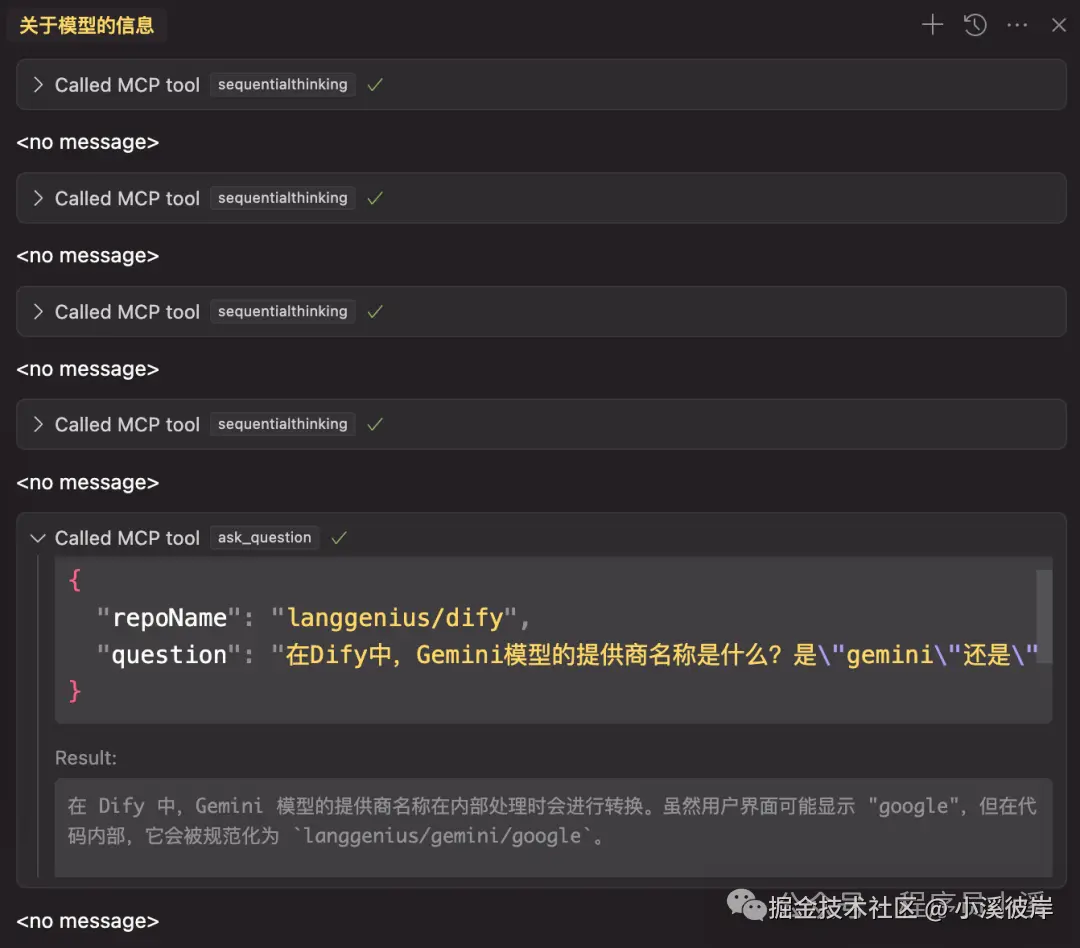The width and height of the screenshot is (1080, 948).
Task: Collapse the ask_question tool call
Action: click(38, 538)
